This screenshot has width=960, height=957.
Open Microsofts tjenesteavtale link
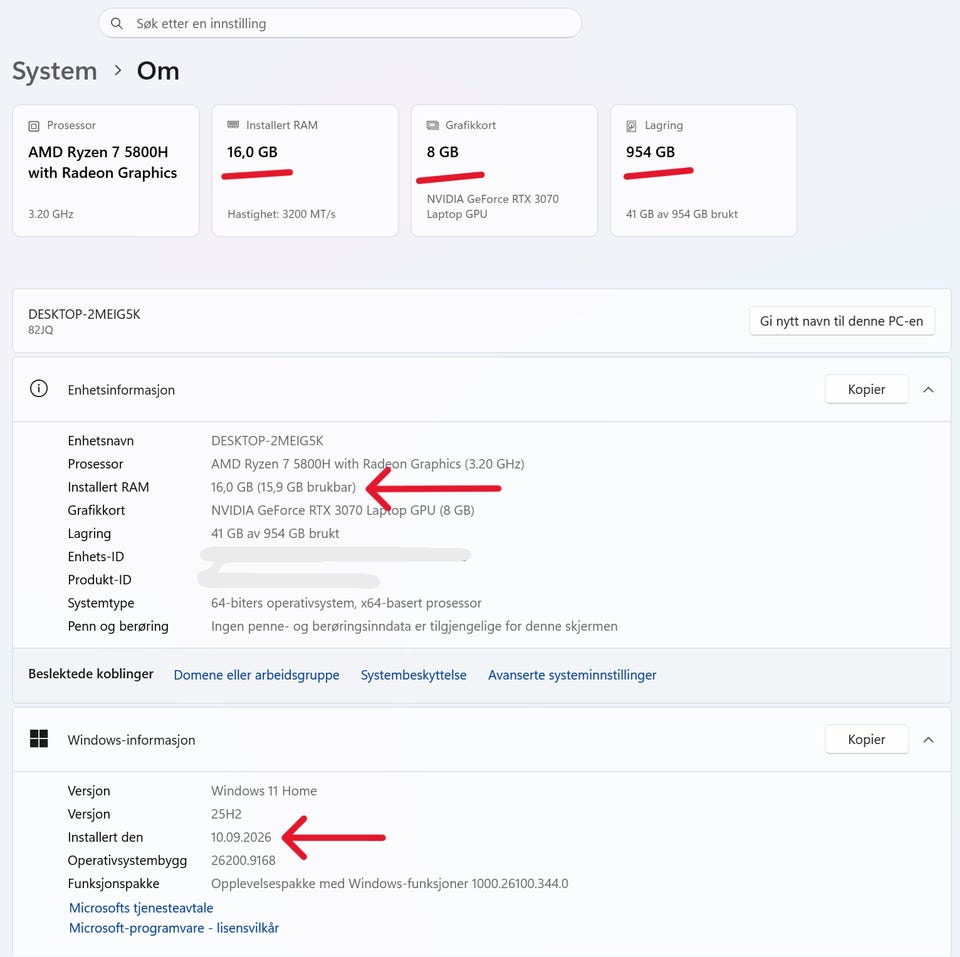pos(141,908)
